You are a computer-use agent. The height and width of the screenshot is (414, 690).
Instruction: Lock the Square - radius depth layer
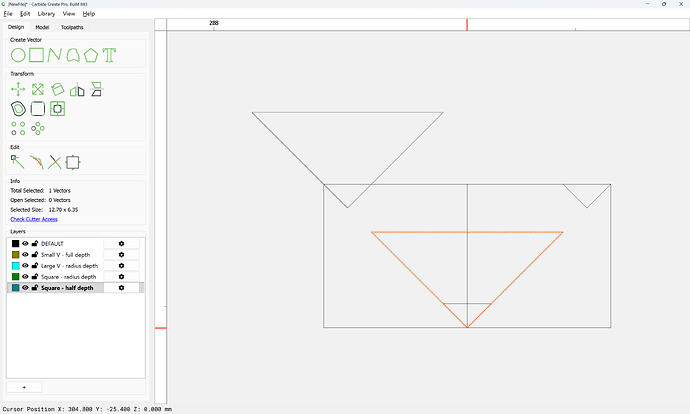click(x=35, y=276)
